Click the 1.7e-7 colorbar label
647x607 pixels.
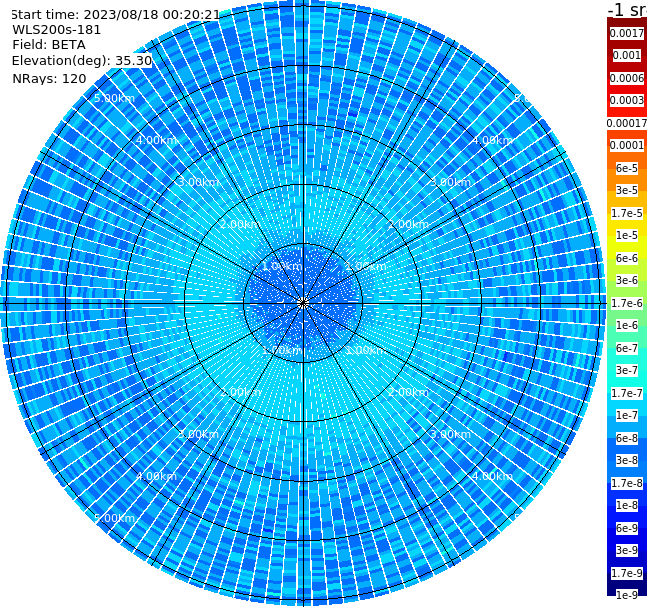pyautogui.click(x=627, y=393)
